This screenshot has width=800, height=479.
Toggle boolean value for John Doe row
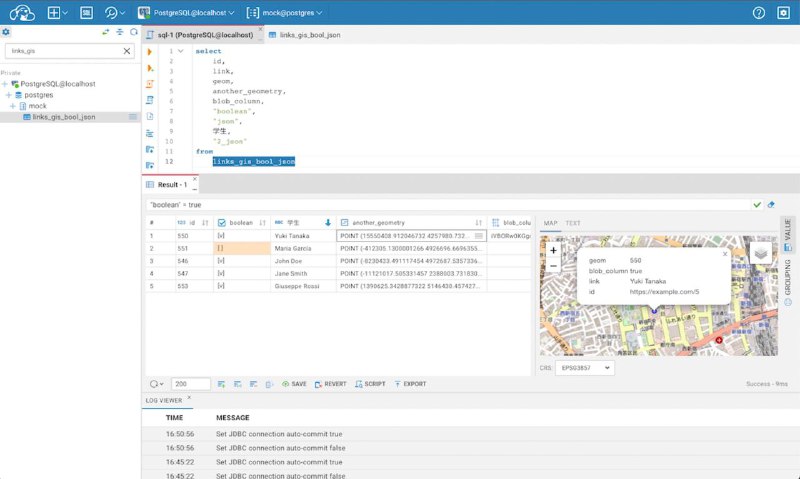click(221, 261)
